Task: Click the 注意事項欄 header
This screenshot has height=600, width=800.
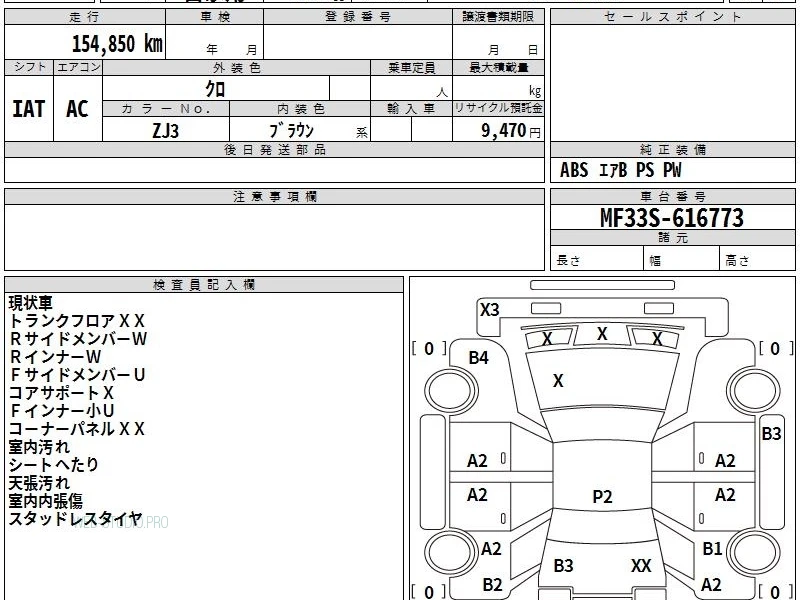Action: click(x=274, y=196)
